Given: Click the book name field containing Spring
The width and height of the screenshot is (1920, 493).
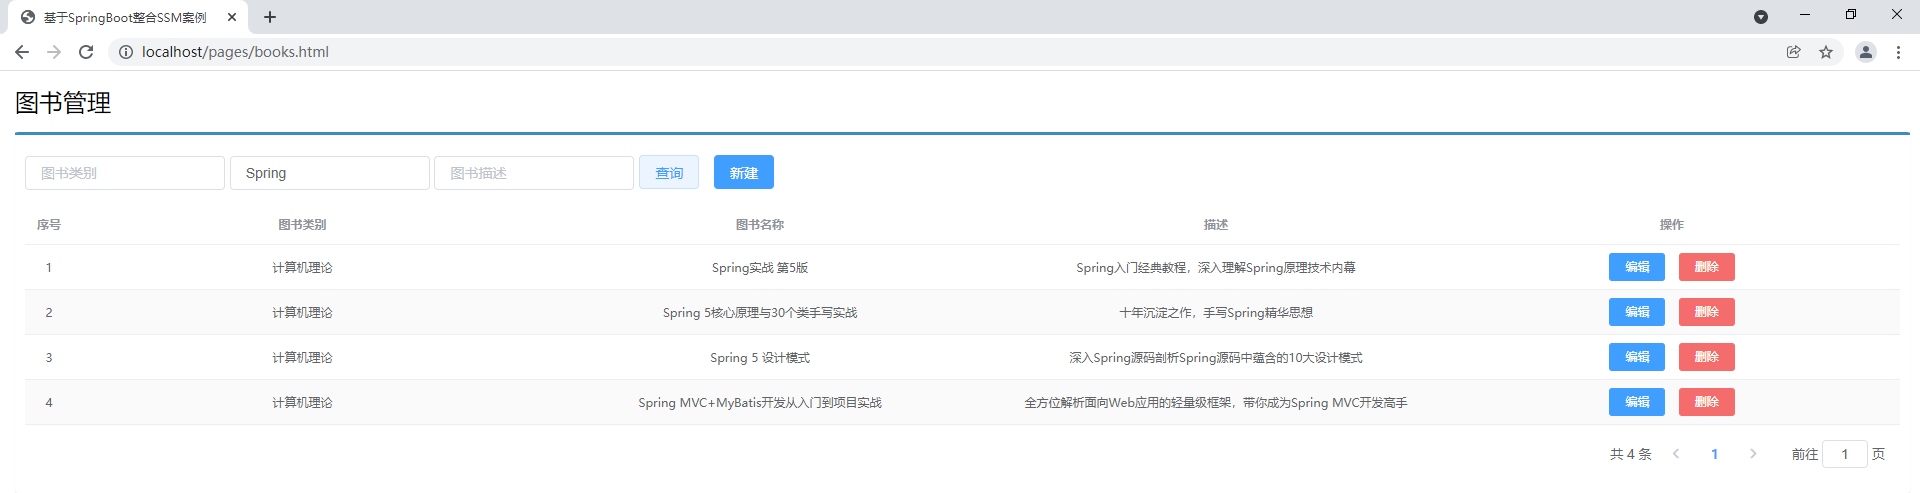Looking at the screenshot, I should pos(329,173).
